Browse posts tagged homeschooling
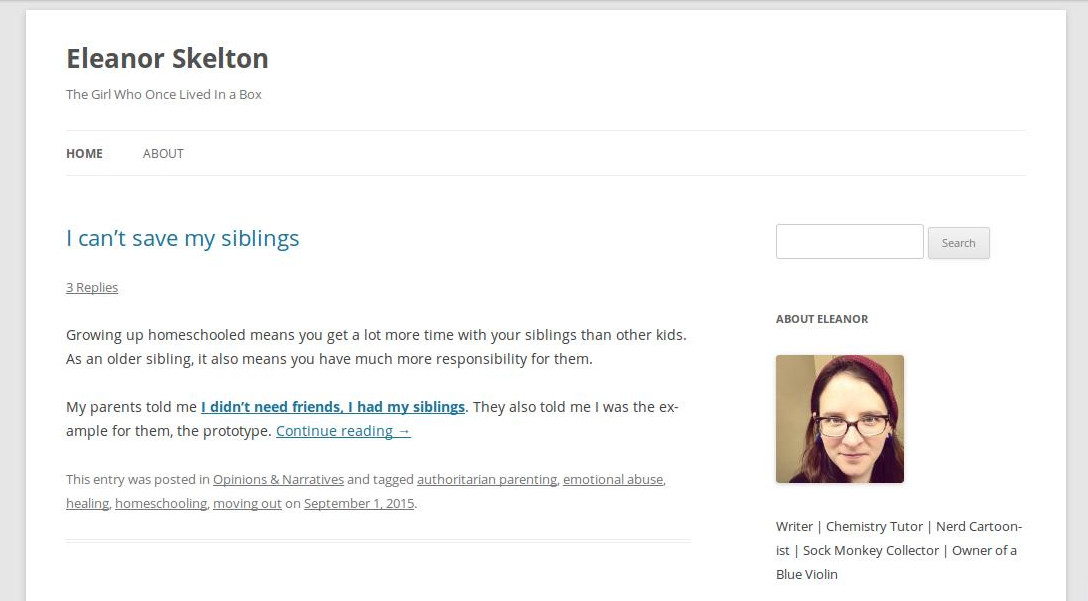 [161, 503]
